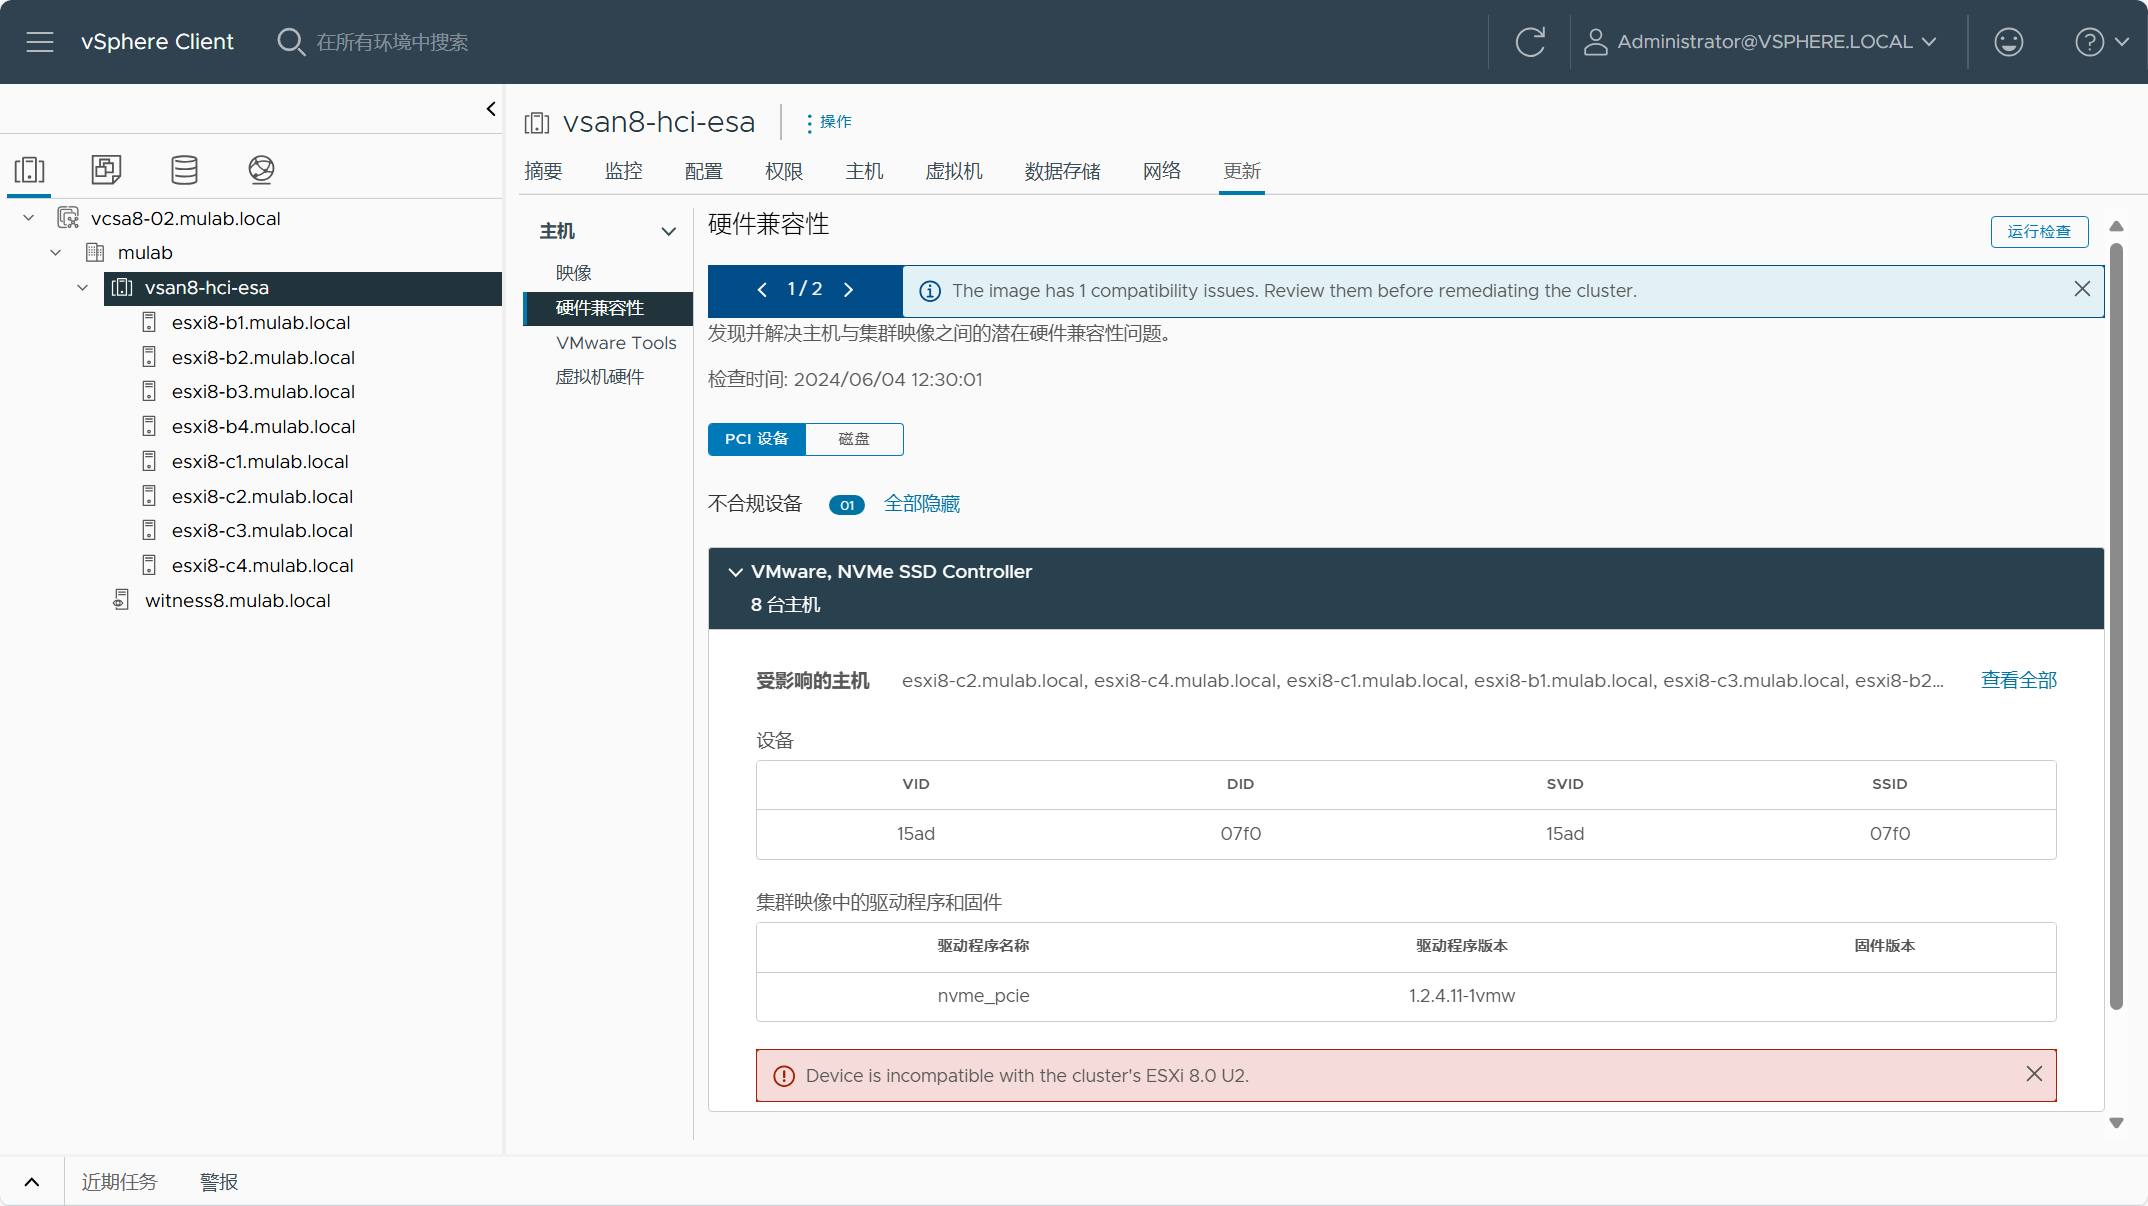Screen dimensions: 2148x1206
Task: Click the 运行检查 button
Action: point(2039,231)
